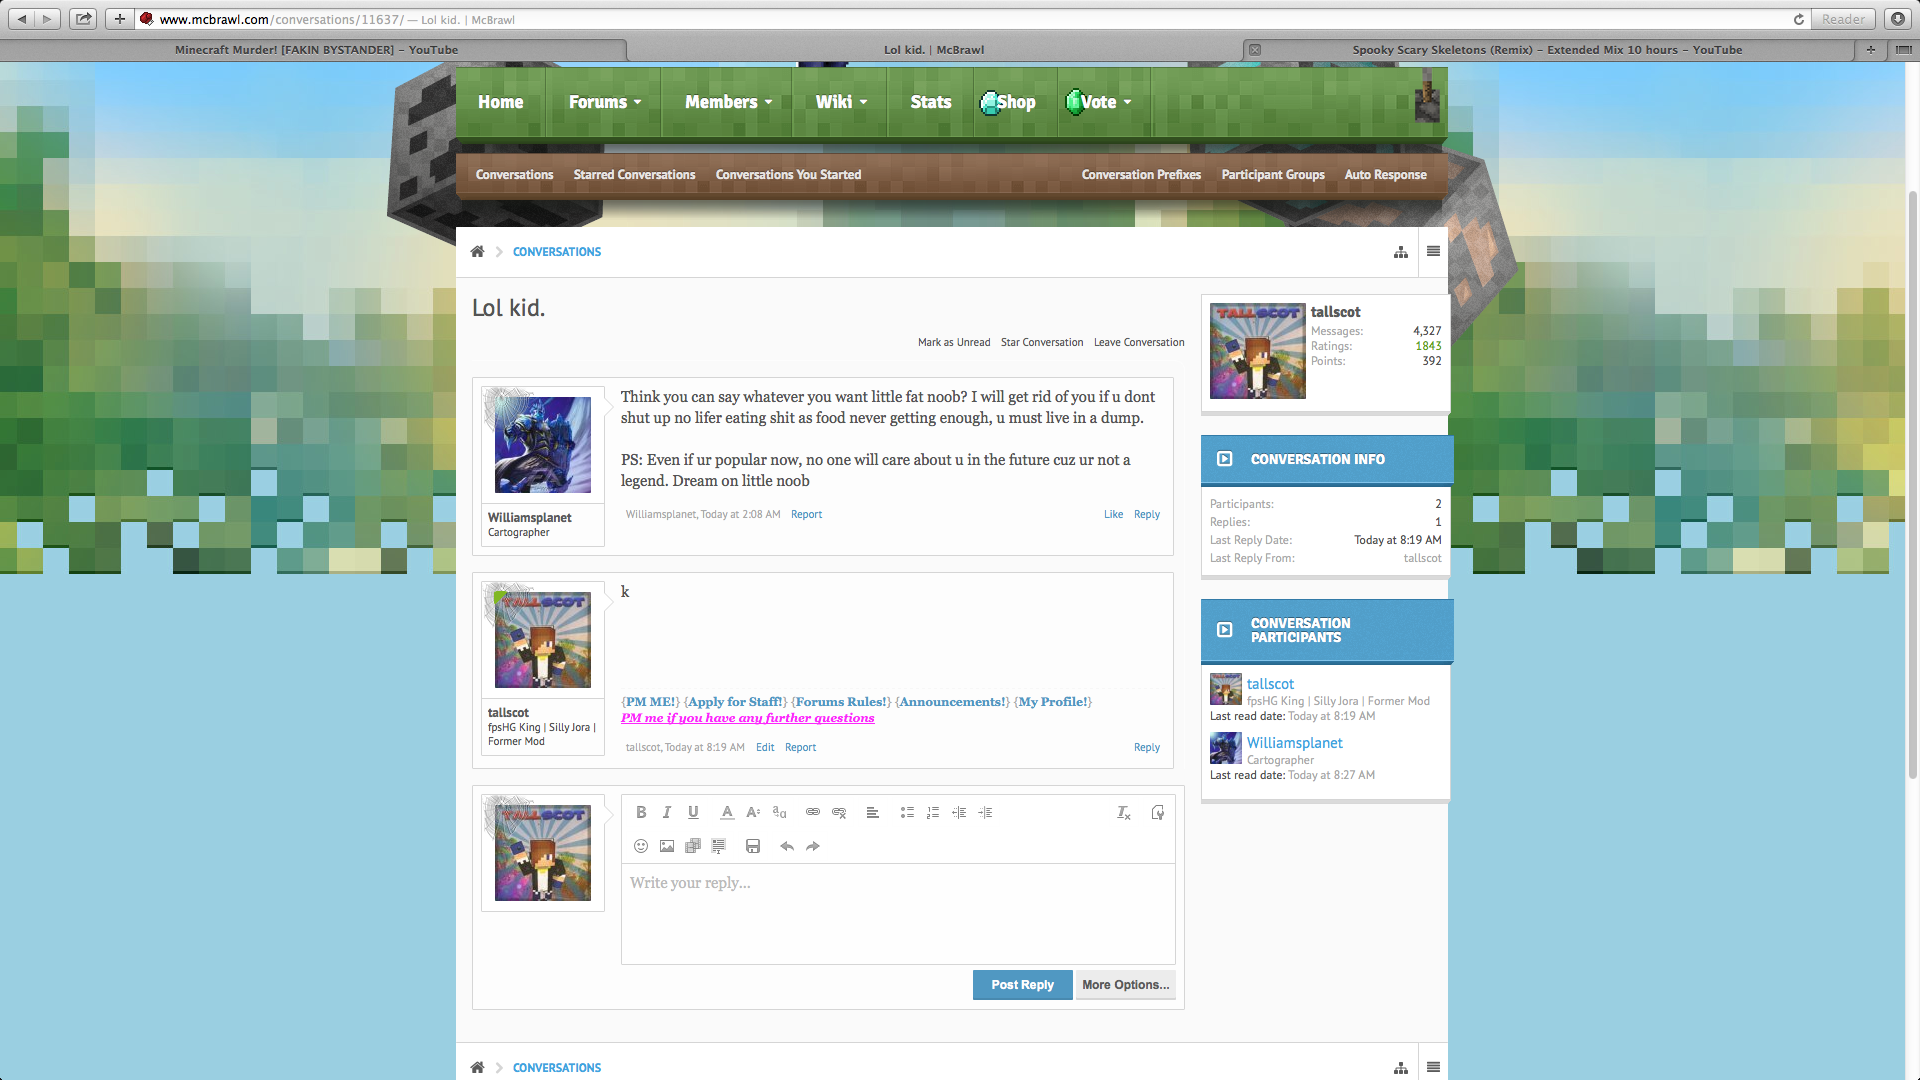
Task: Click the Leave Conversation link
Action: coord(1138,342)
